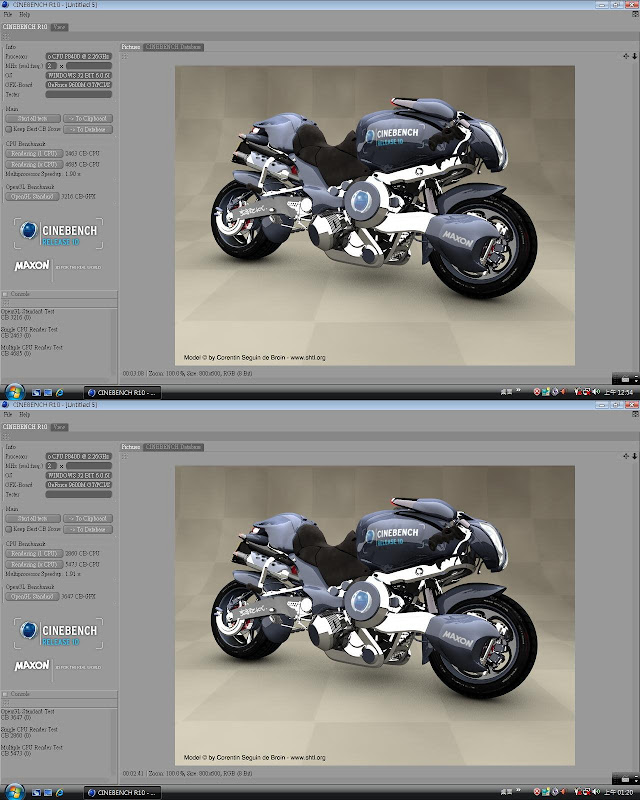Click keyboard icon in dark corner above 01:20 clock
This screenshot has width=640, height=800.
(625, 779)
